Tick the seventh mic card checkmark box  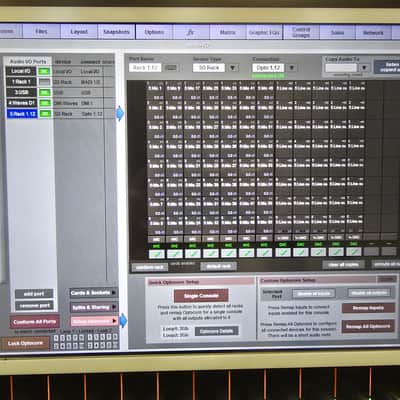pos(264,253)
